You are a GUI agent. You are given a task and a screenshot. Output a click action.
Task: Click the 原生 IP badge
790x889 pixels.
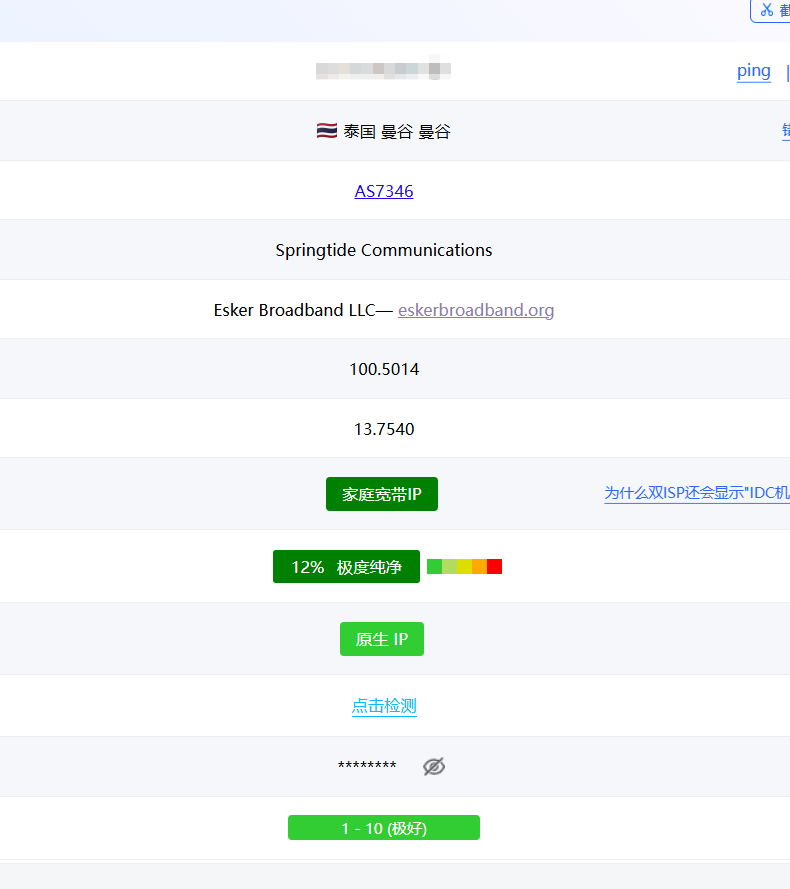click(382, 639)
